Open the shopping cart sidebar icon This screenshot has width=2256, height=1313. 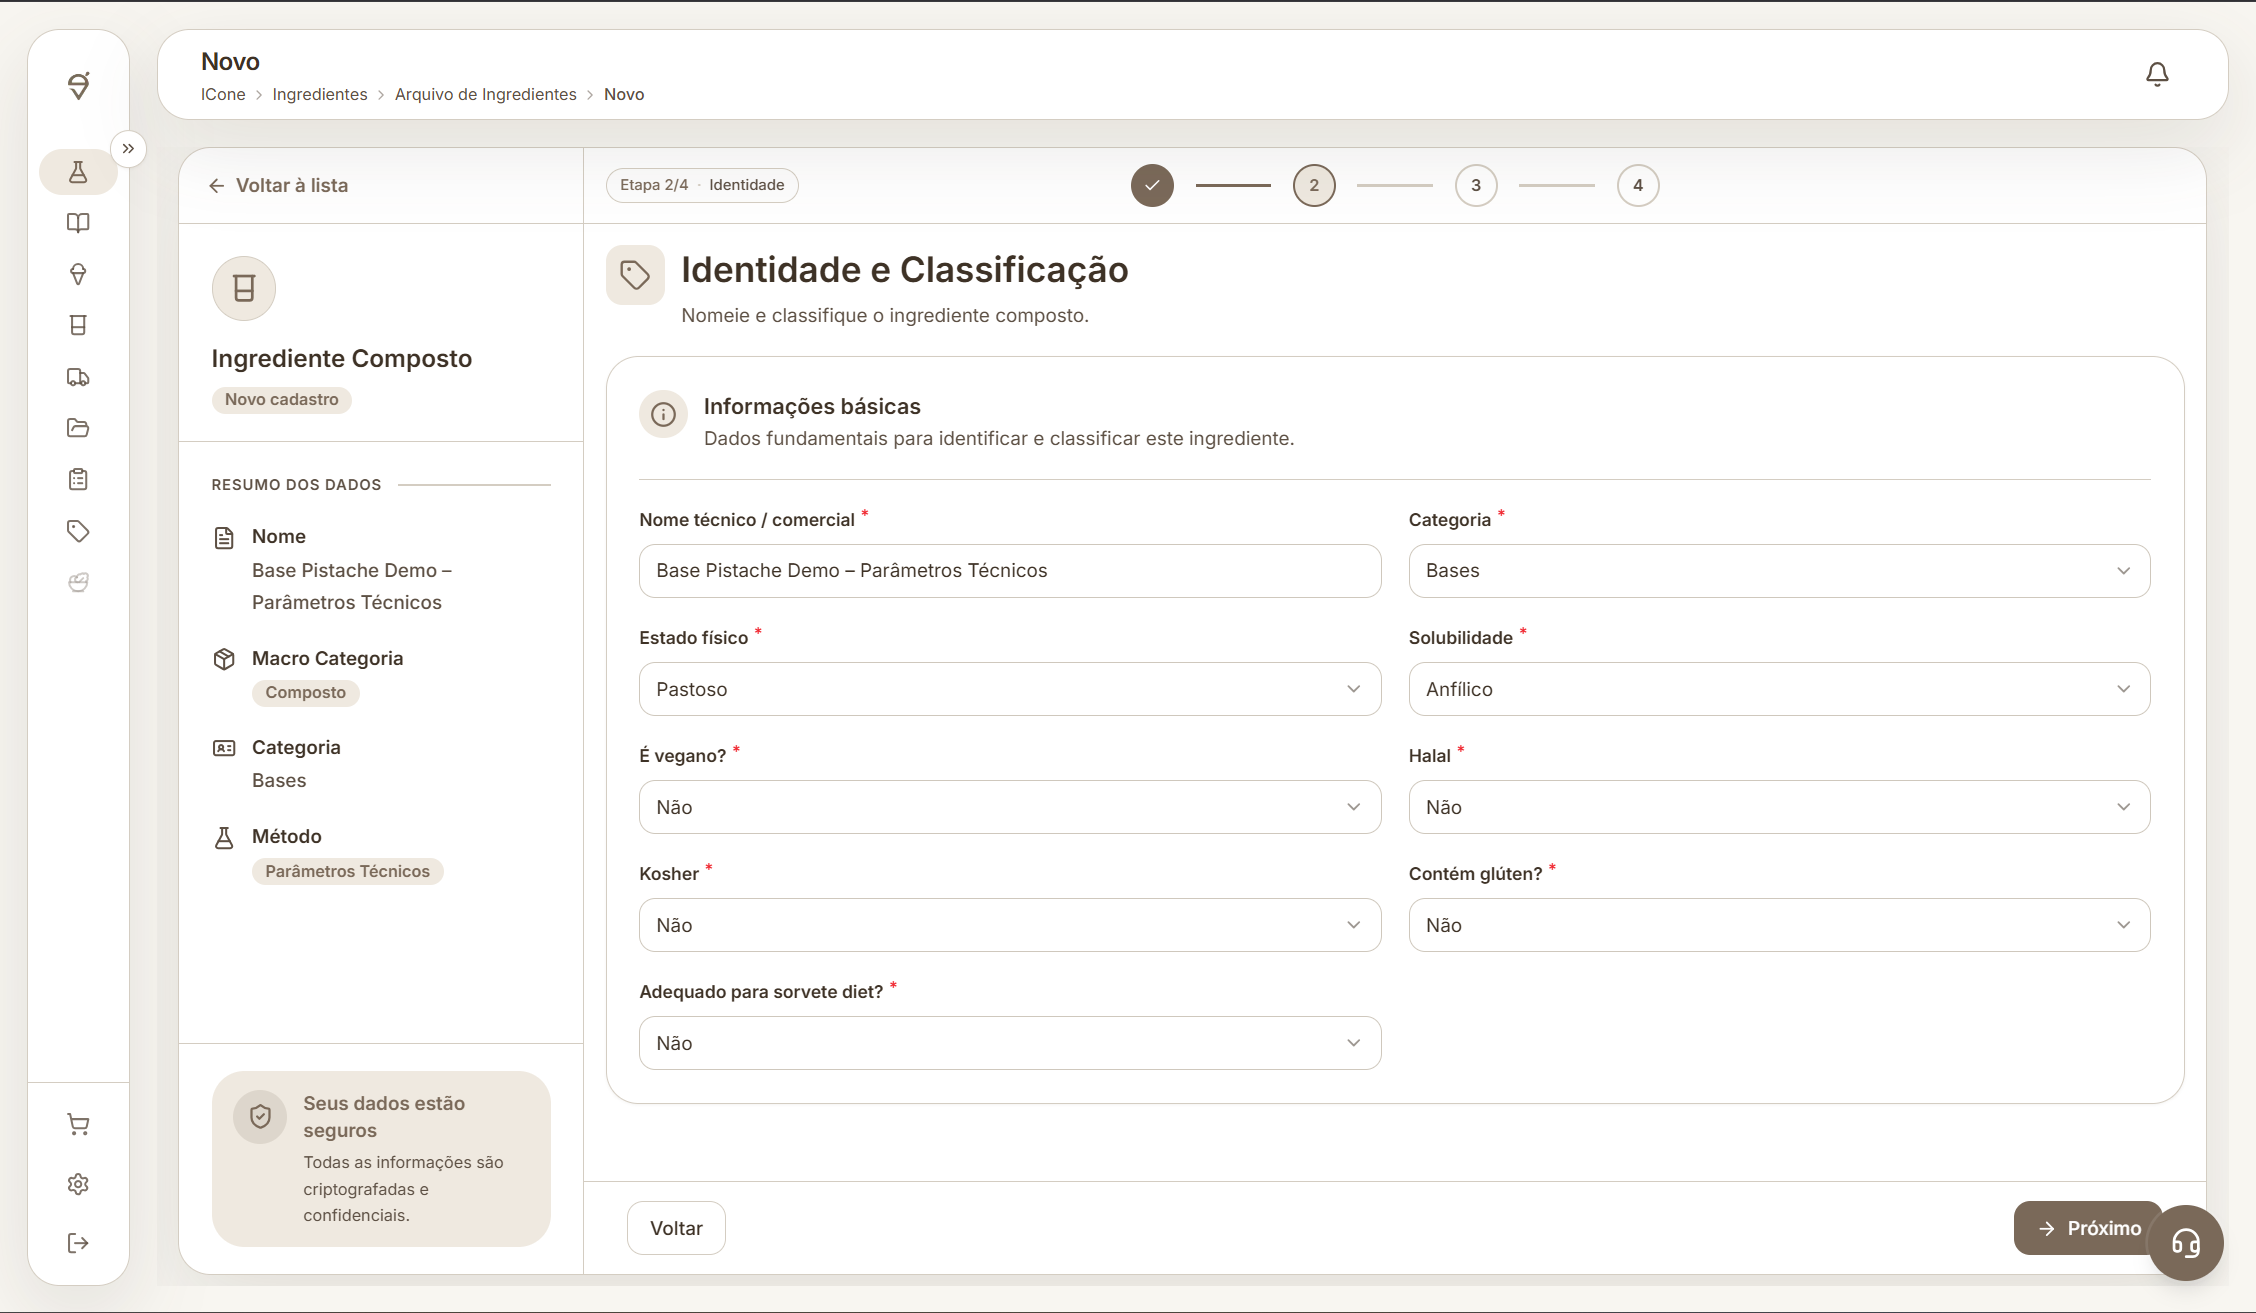(78, 1124)
